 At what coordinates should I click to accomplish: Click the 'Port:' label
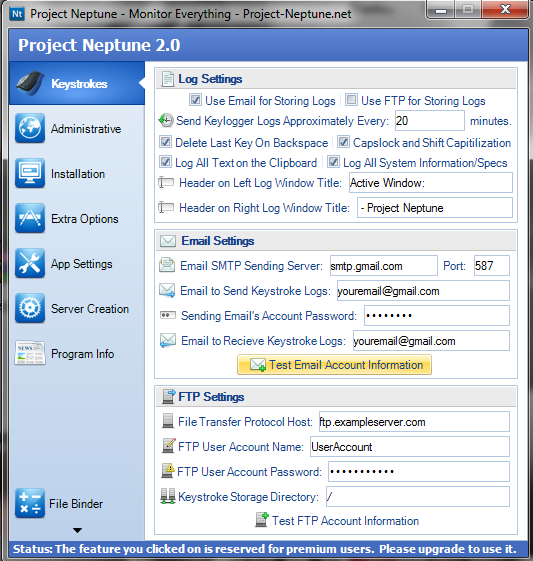point(454,266)
